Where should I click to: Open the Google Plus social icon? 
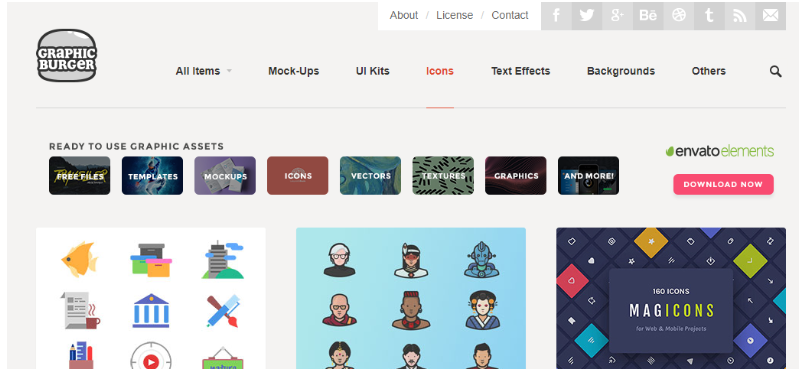click(617, 15)
